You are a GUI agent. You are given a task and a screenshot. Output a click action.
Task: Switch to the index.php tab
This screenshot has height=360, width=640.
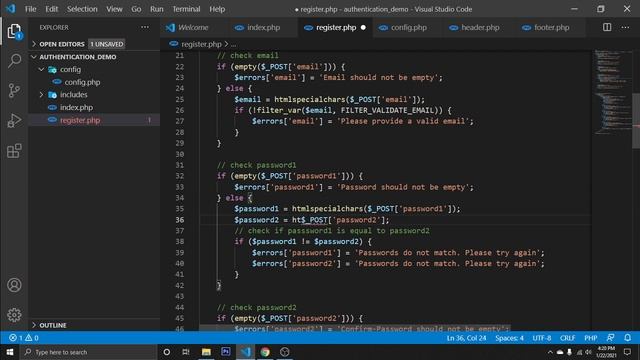tap(263, 27)
